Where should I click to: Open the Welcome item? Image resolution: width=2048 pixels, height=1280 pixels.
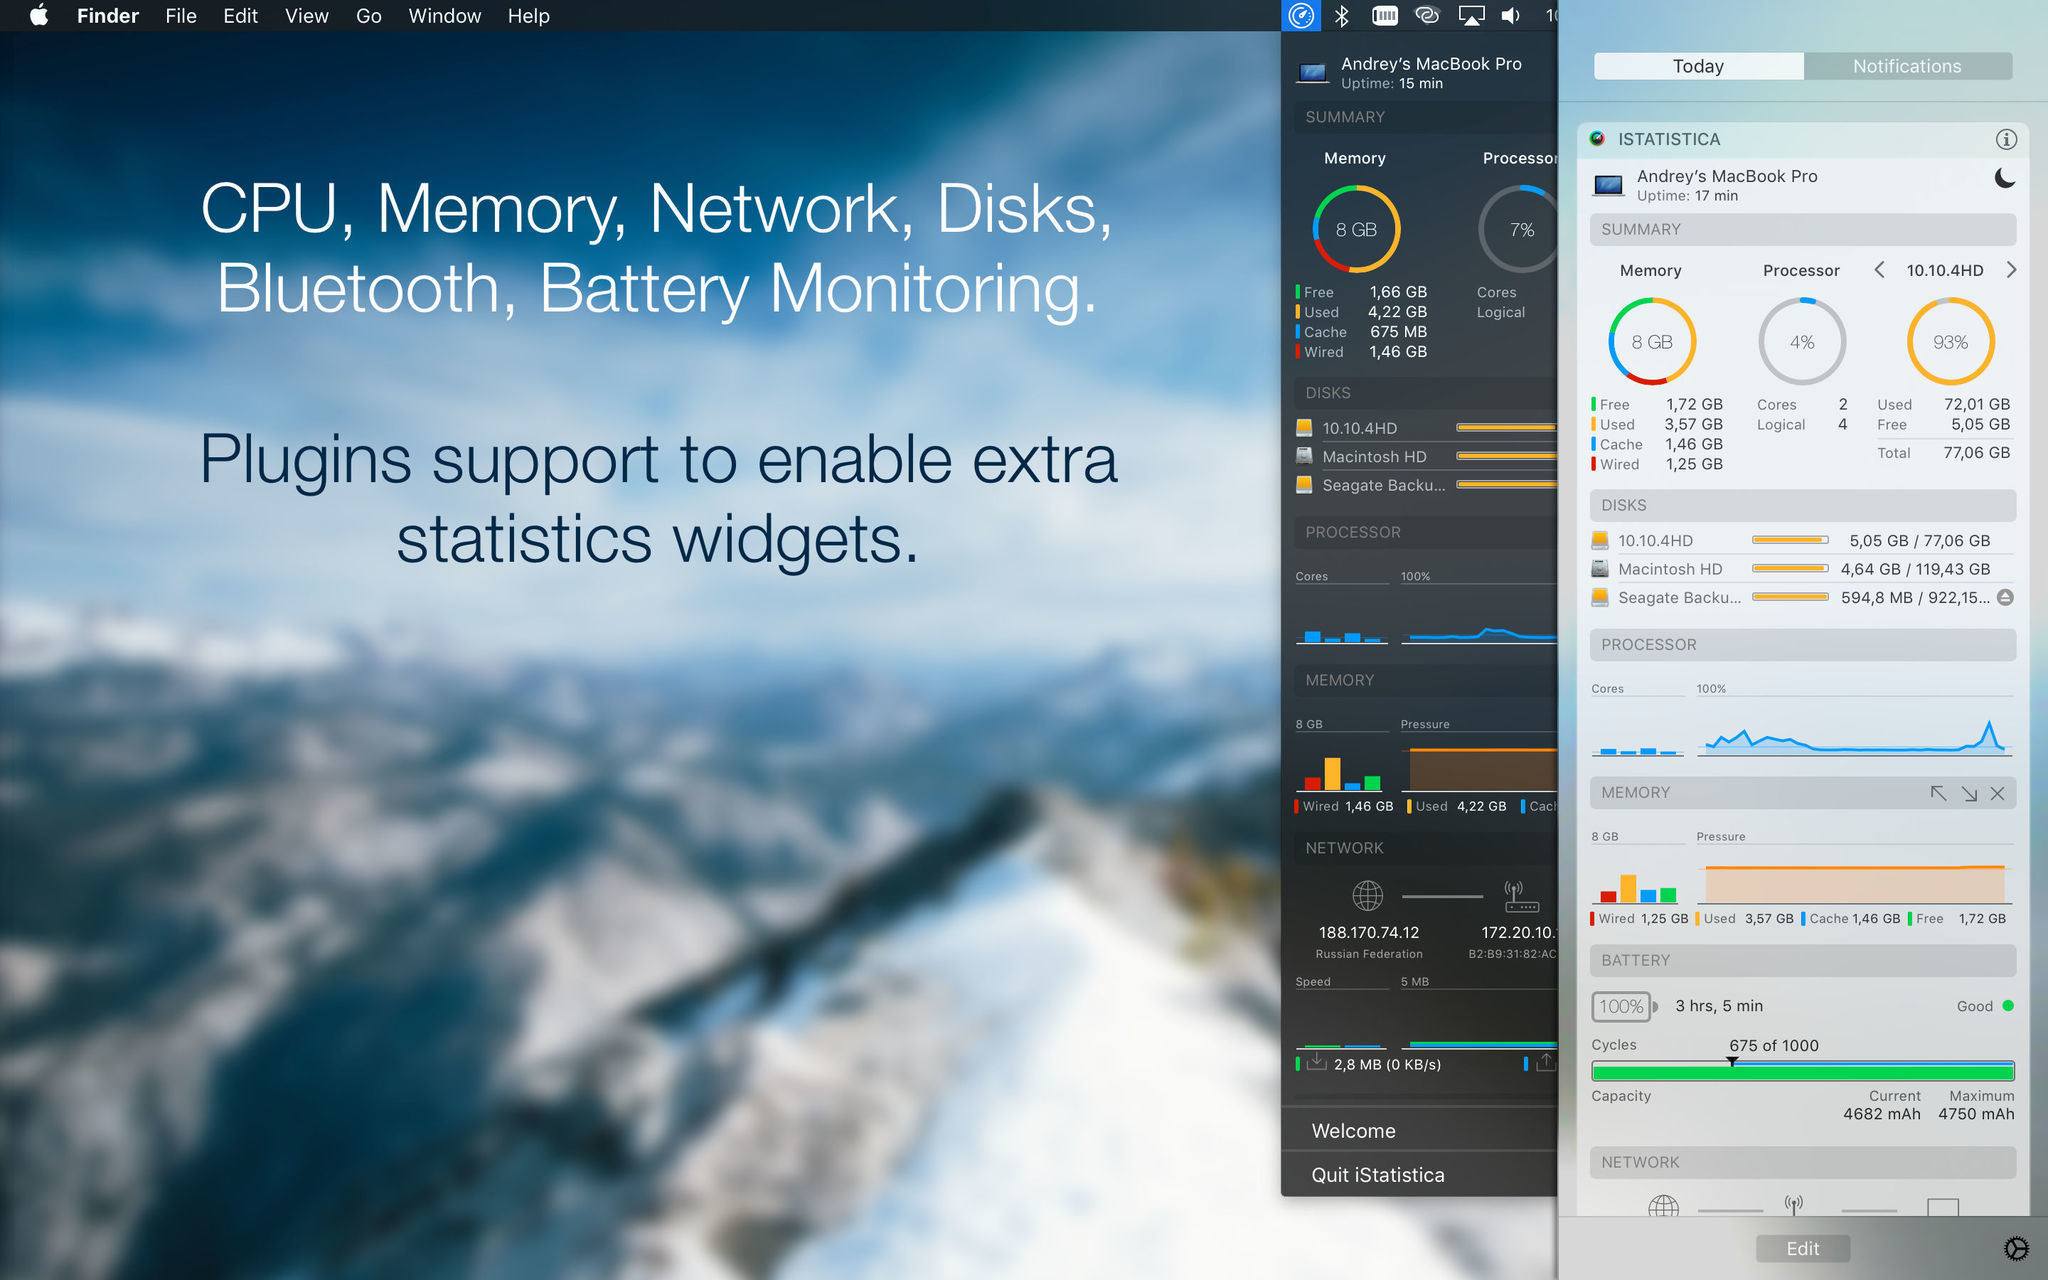(x=1353, y=1131)
